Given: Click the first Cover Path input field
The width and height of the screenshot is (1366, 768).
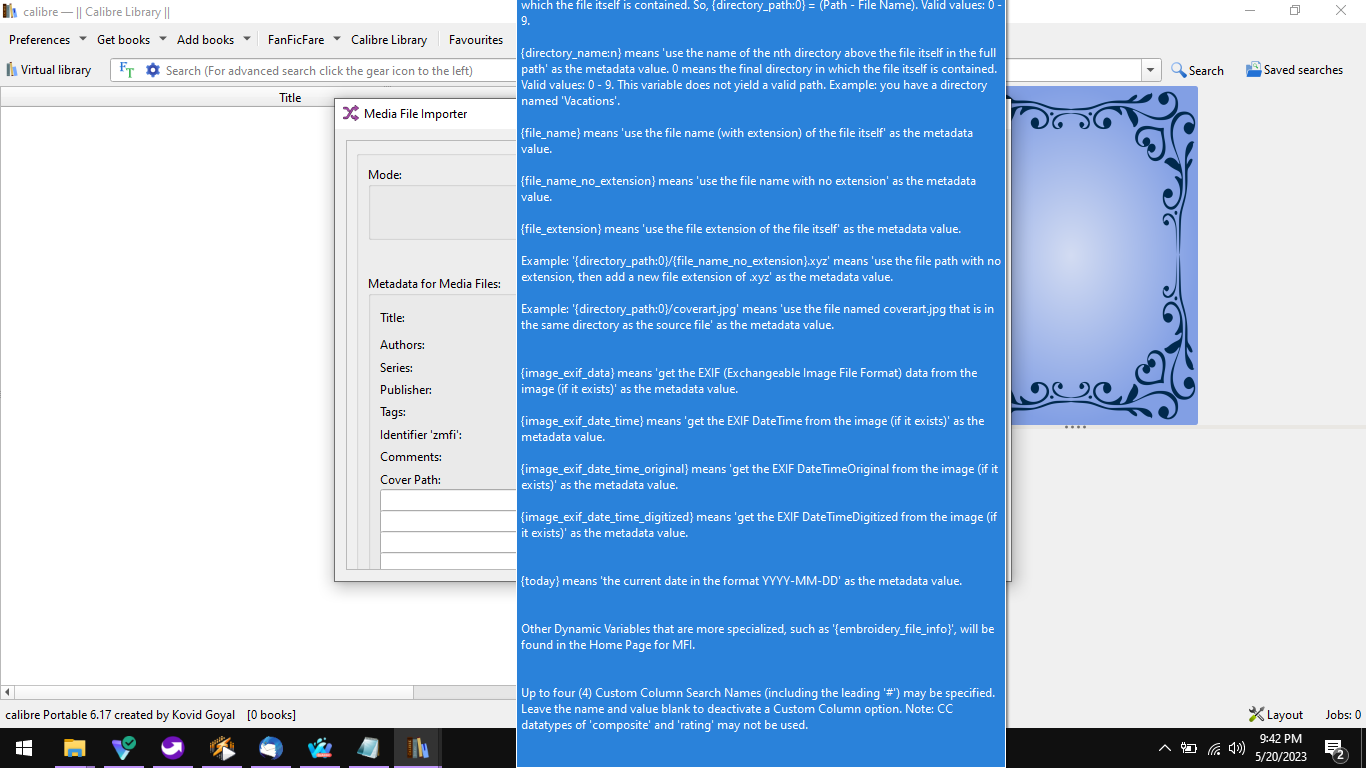Looking at the screenshot, I should pyautogui.click(x=448, y=500).
